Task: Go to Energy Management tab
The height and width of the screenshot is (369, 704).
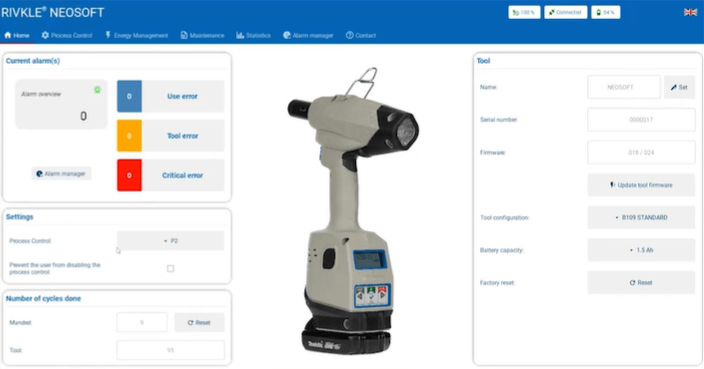Action: (x=136, y=35)
